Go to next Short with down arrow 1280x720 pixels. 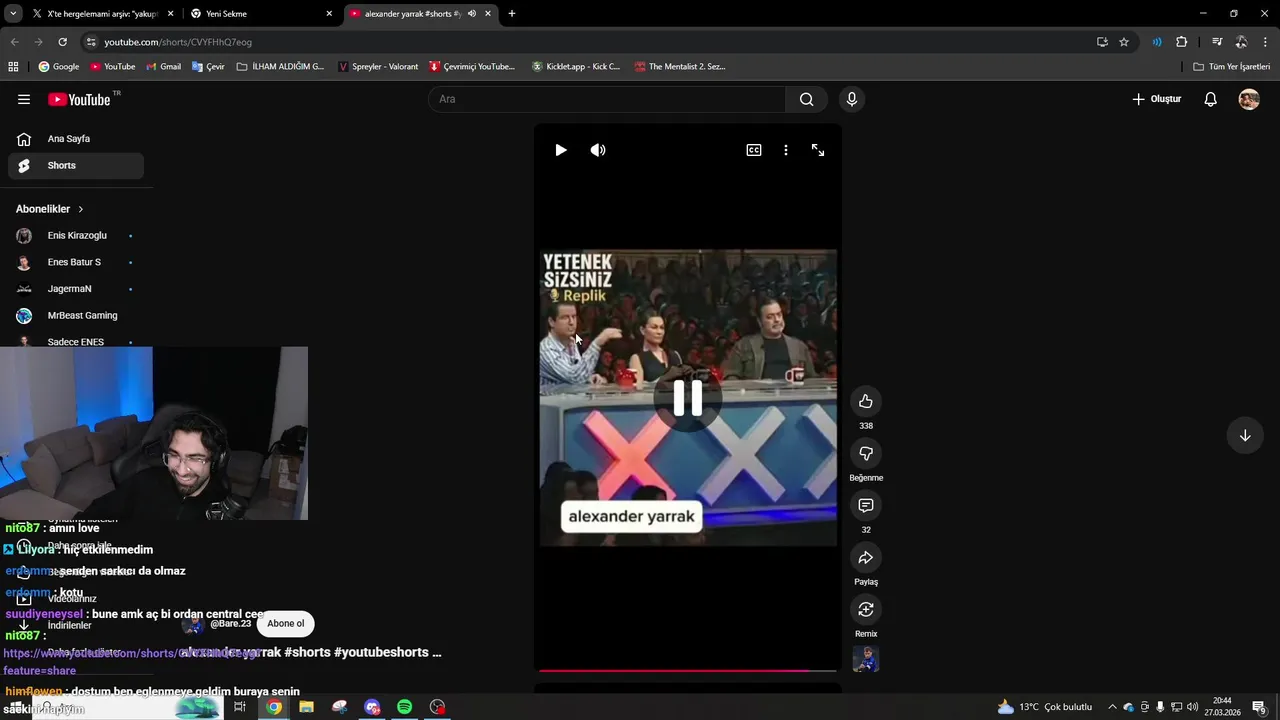point(1245,435)
